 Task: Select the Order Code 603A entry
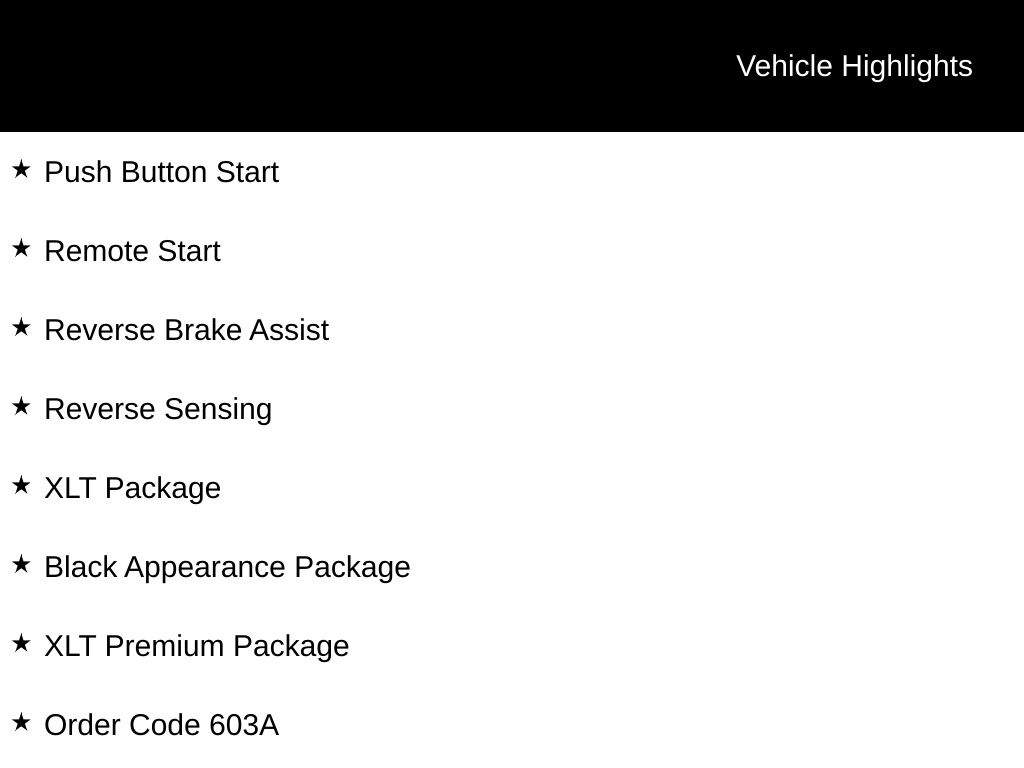[x=161, y=725]
